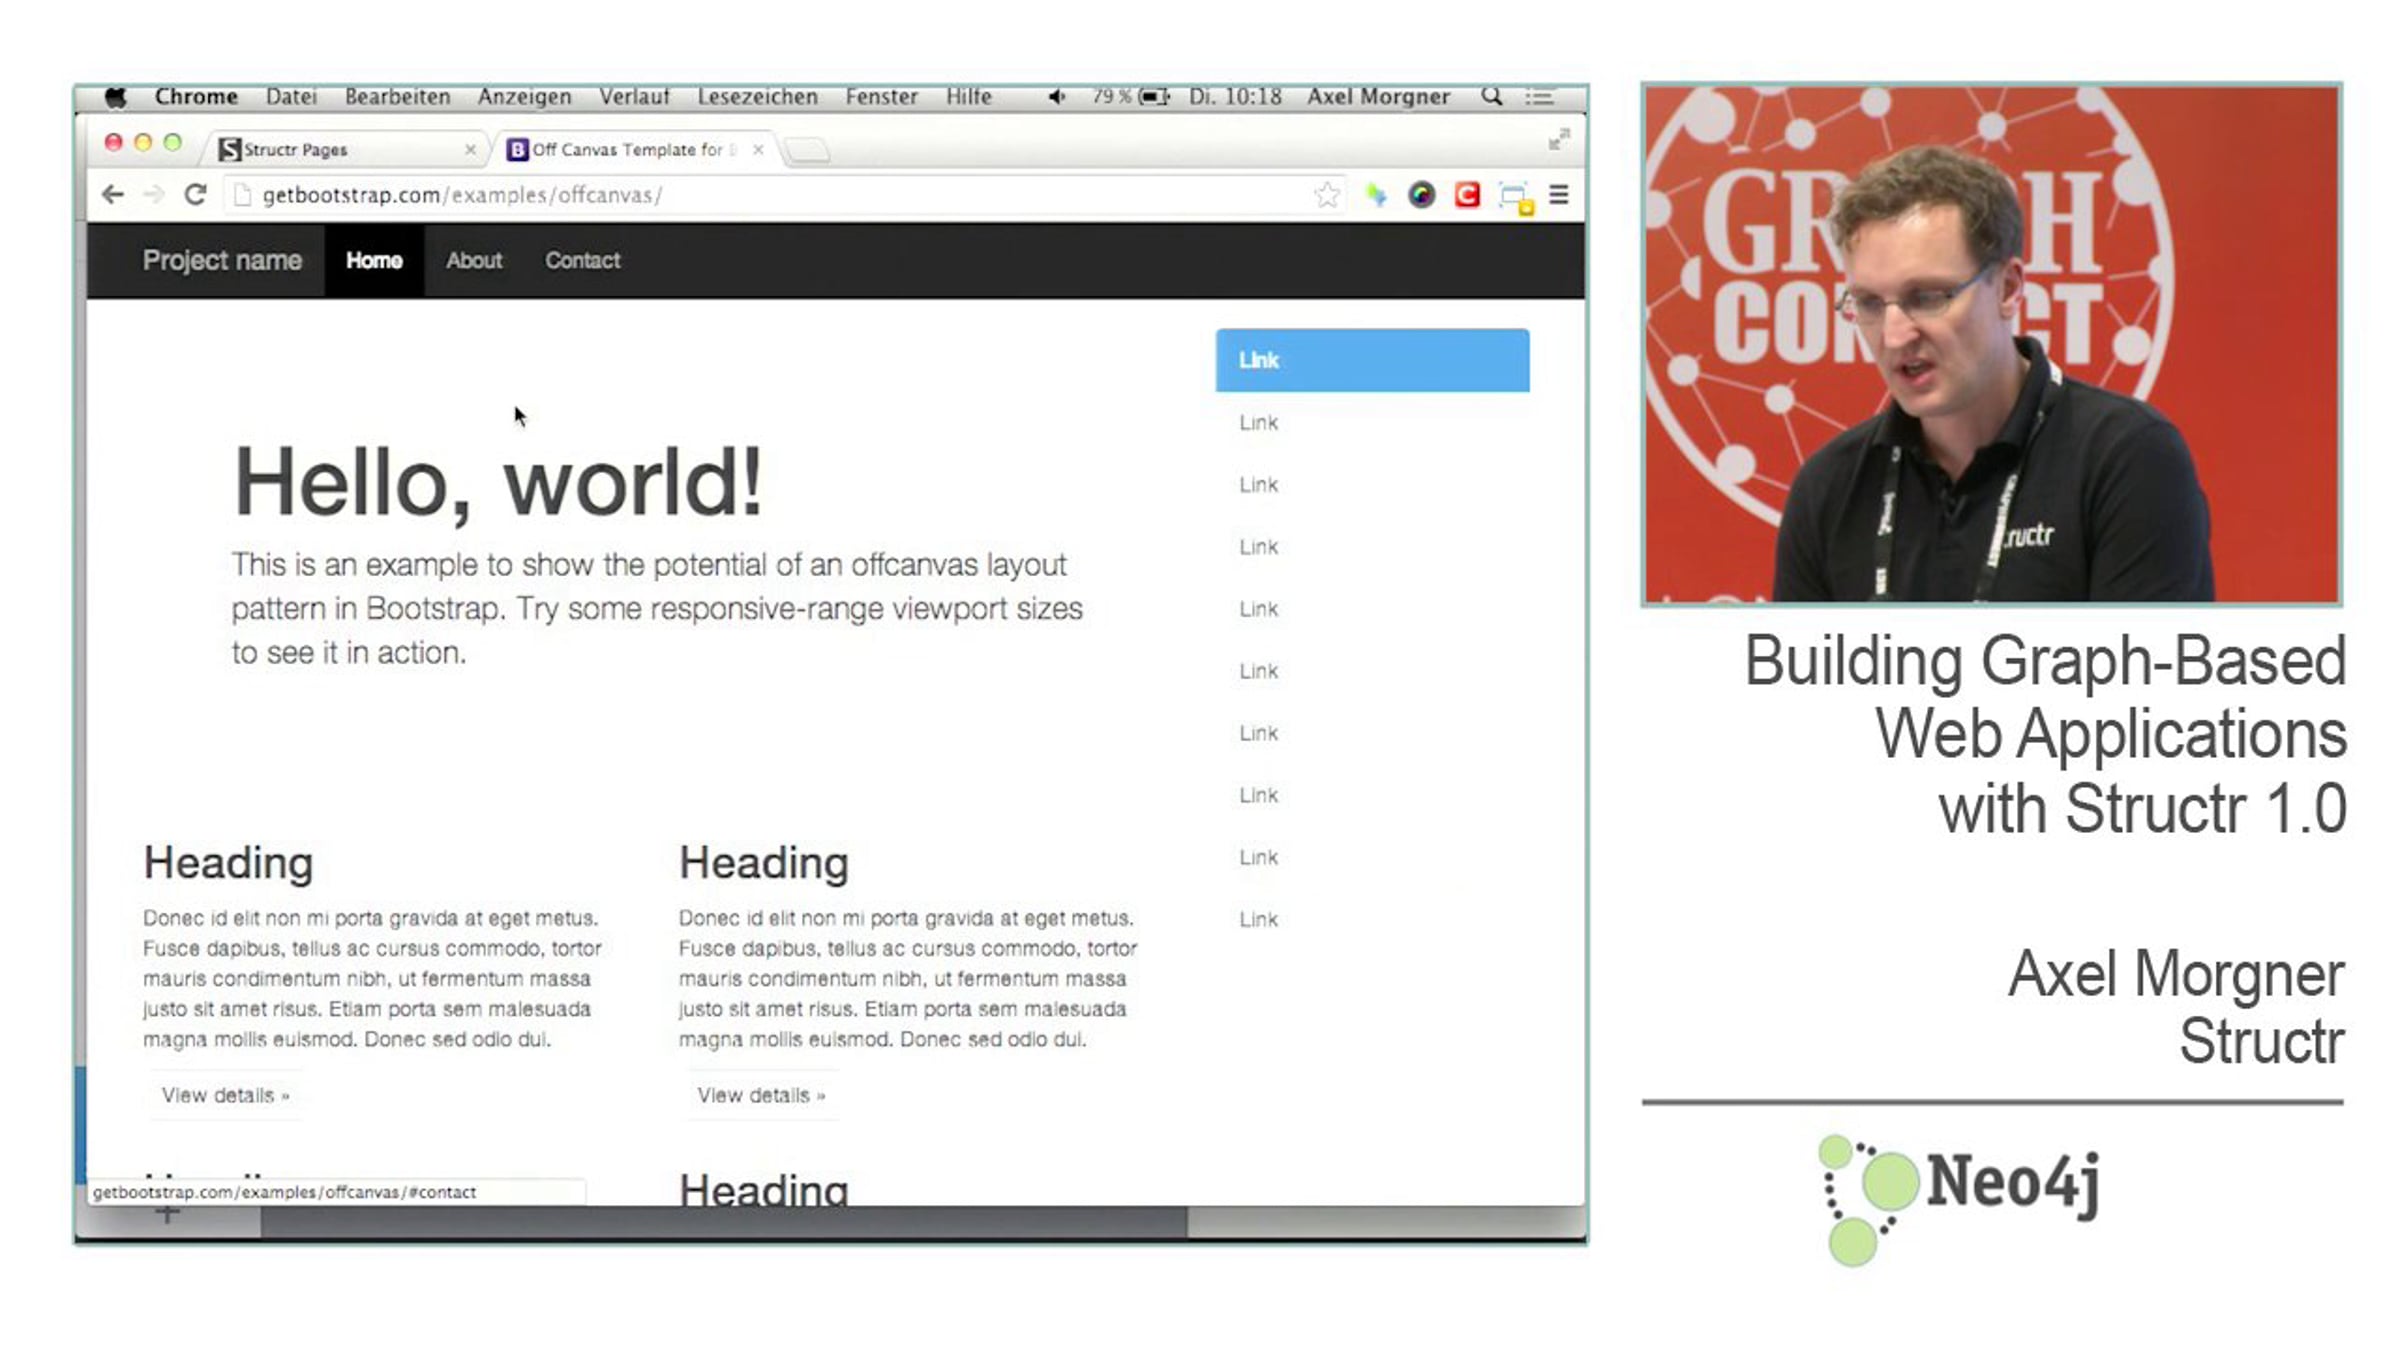
Task: Click the status bar URL ending in #contact
Action: [284, 1192]
